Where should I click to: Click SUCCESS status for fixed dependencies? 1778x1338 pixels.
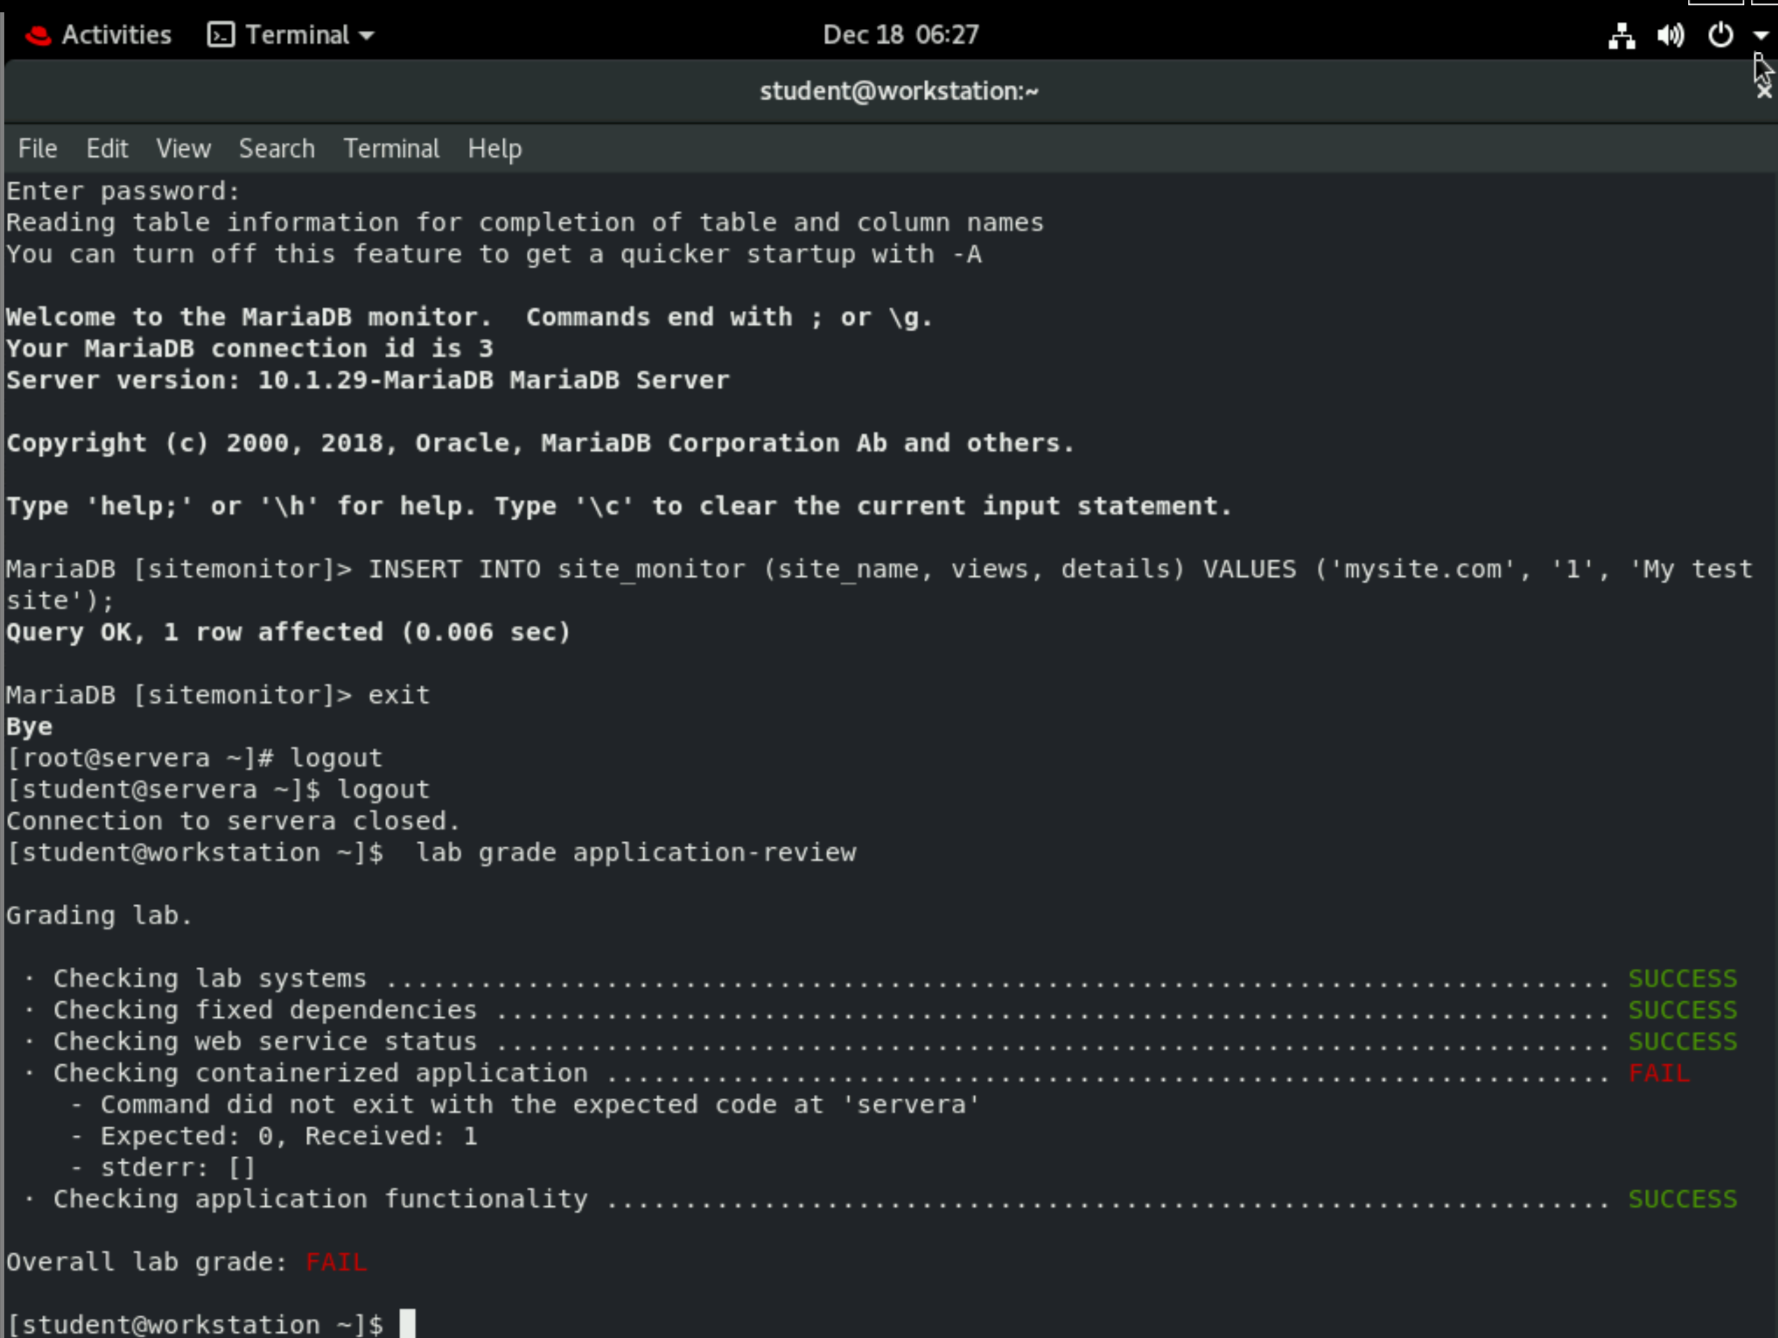(1683, 1010)
